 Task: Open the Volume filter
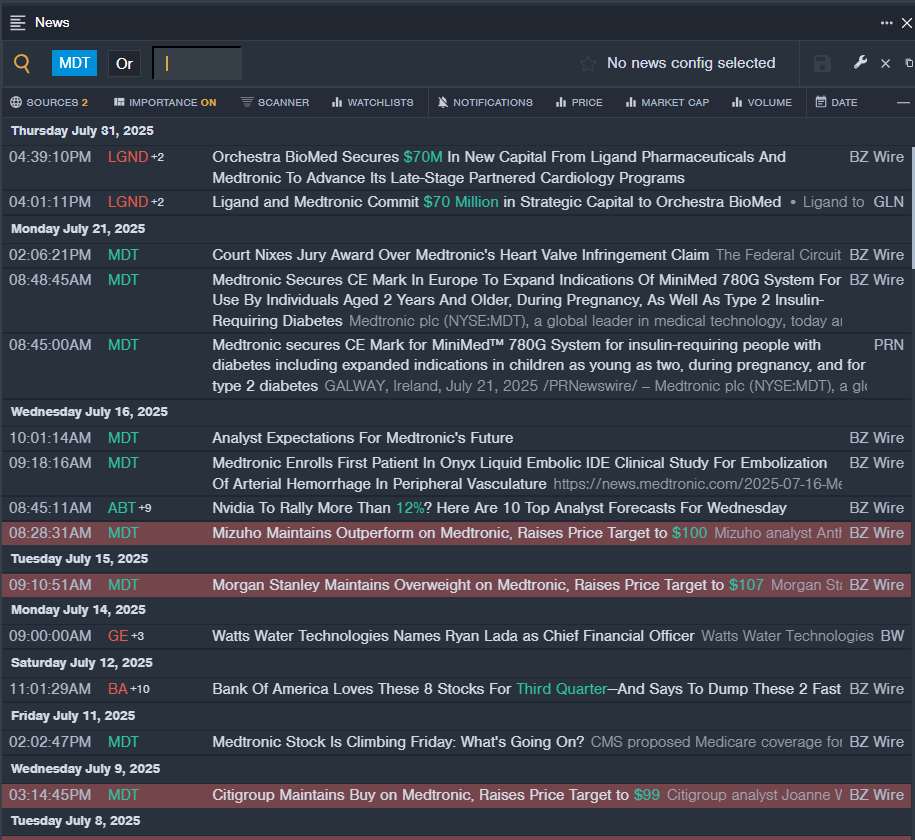pos(762,103)
